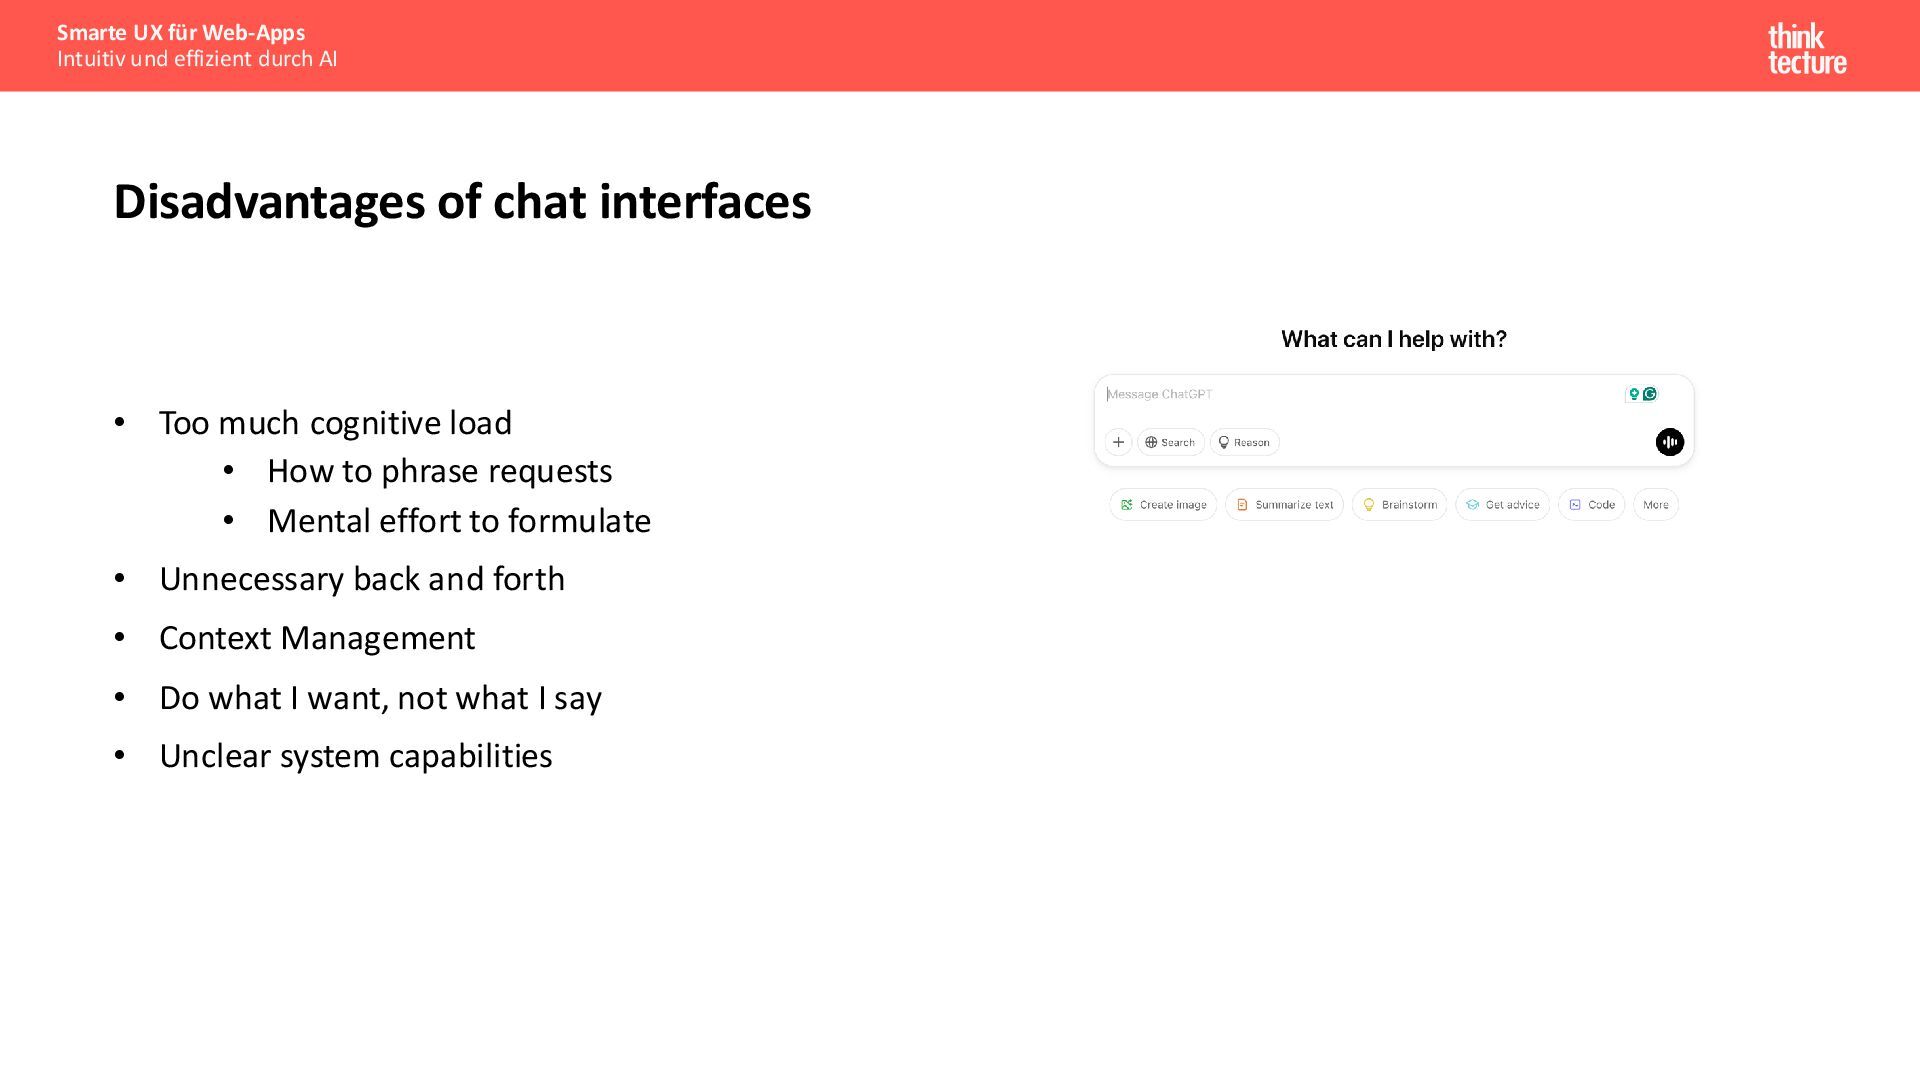Image resolution: width=1920 pixels, height=1080 pixels.
Task: Click the plus attach button in the ChatGPT box
Action: [1118, 442]
